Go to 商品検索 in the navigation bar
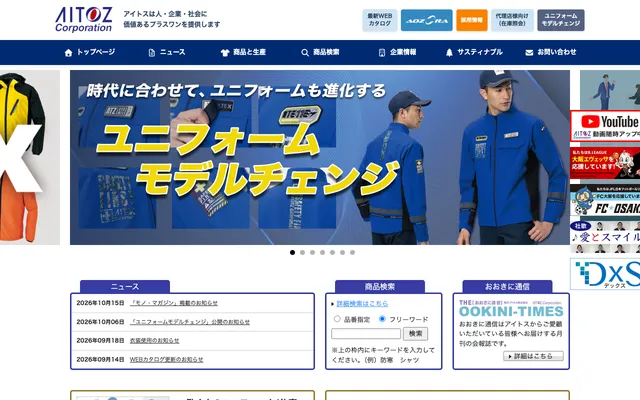 (x=326, y=52)
